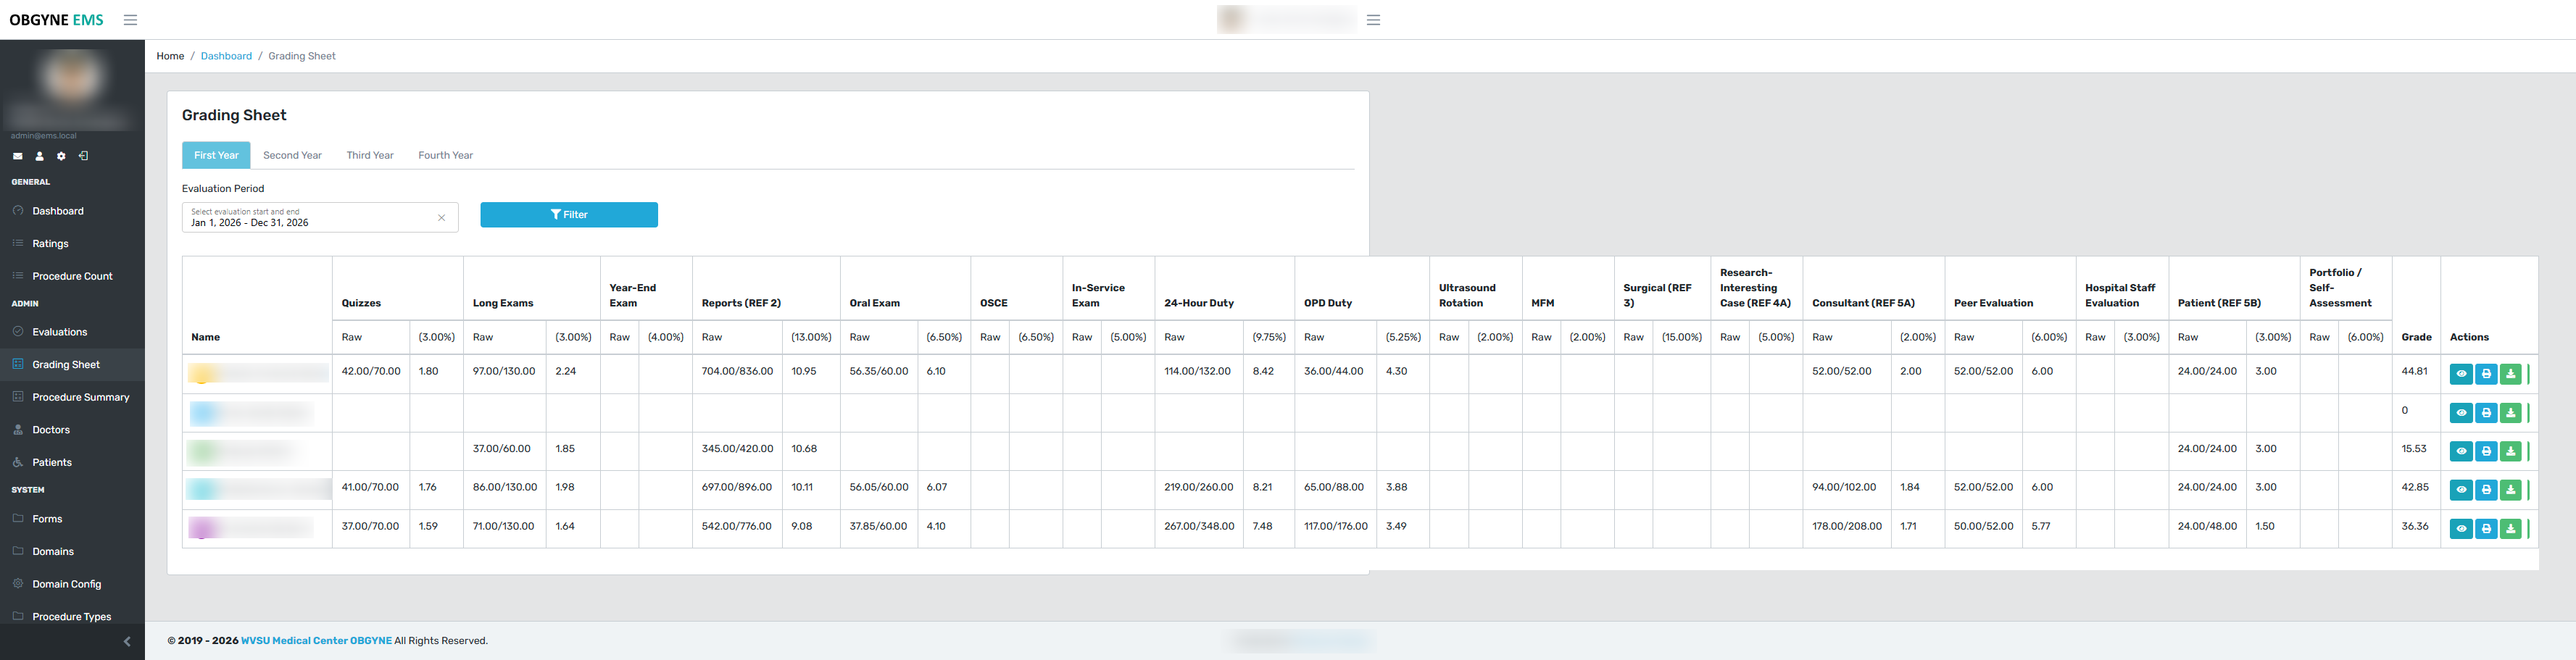The image size is (2576, 660).
Task: Print the sheet for the 36.36 grade row
Action: 2486,528
